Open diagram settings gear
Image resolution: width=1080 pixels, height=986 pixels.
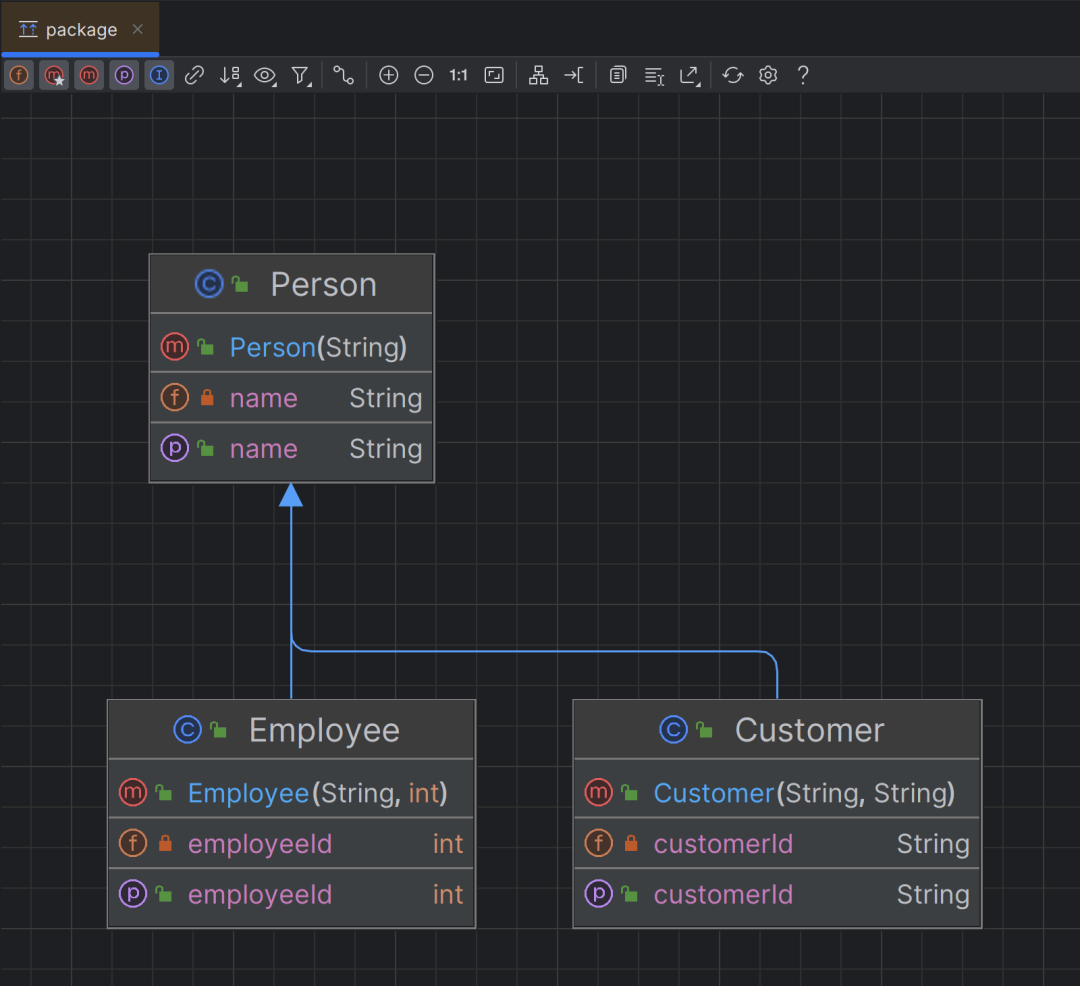pos(768,75)
